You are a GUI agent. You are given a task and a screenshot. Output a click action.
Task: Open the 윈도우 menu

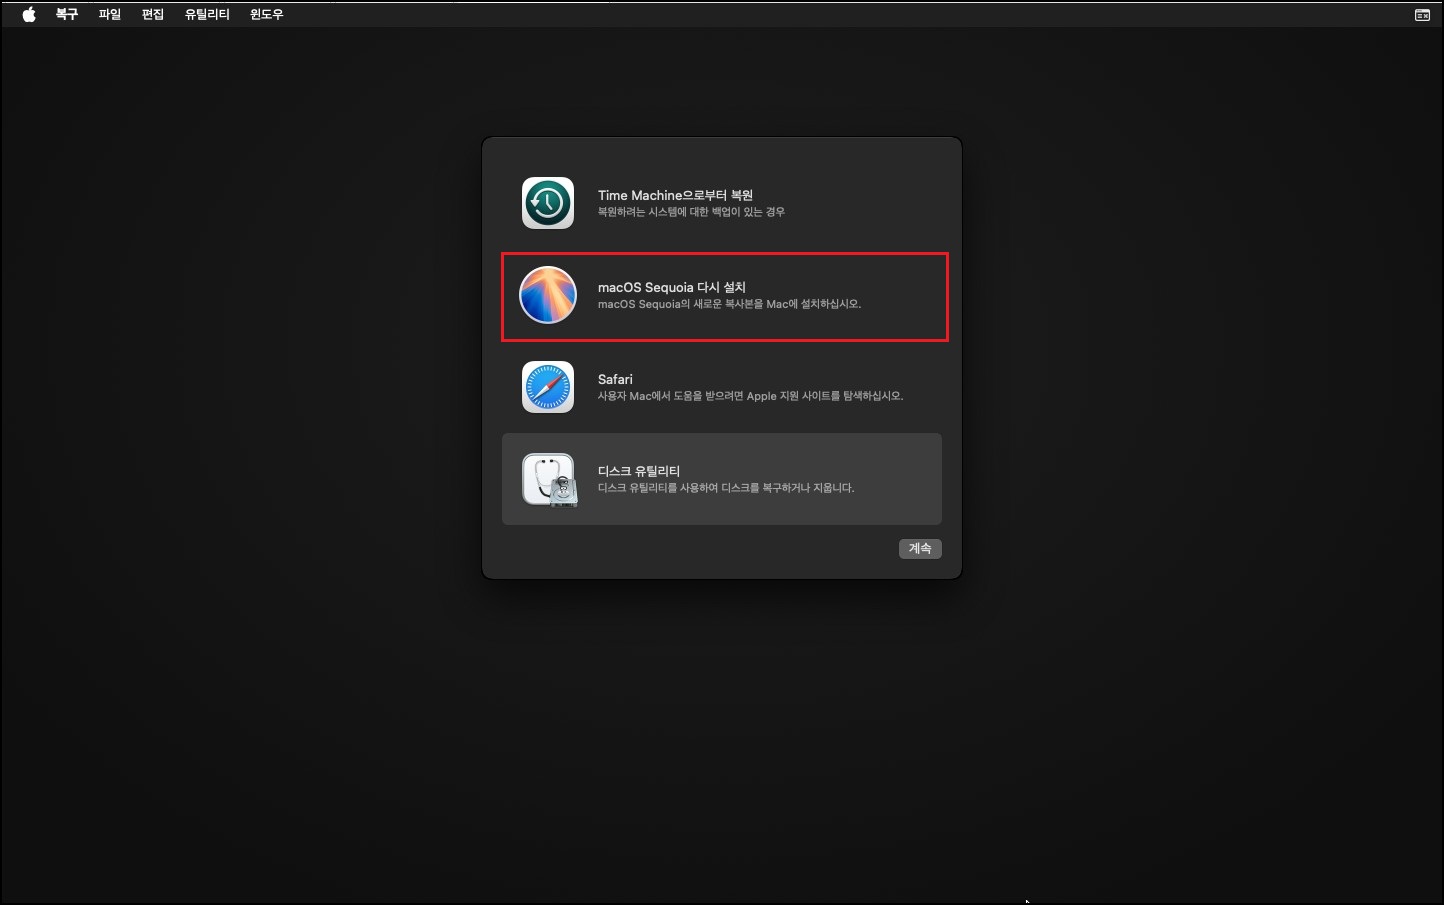[267, 14]
